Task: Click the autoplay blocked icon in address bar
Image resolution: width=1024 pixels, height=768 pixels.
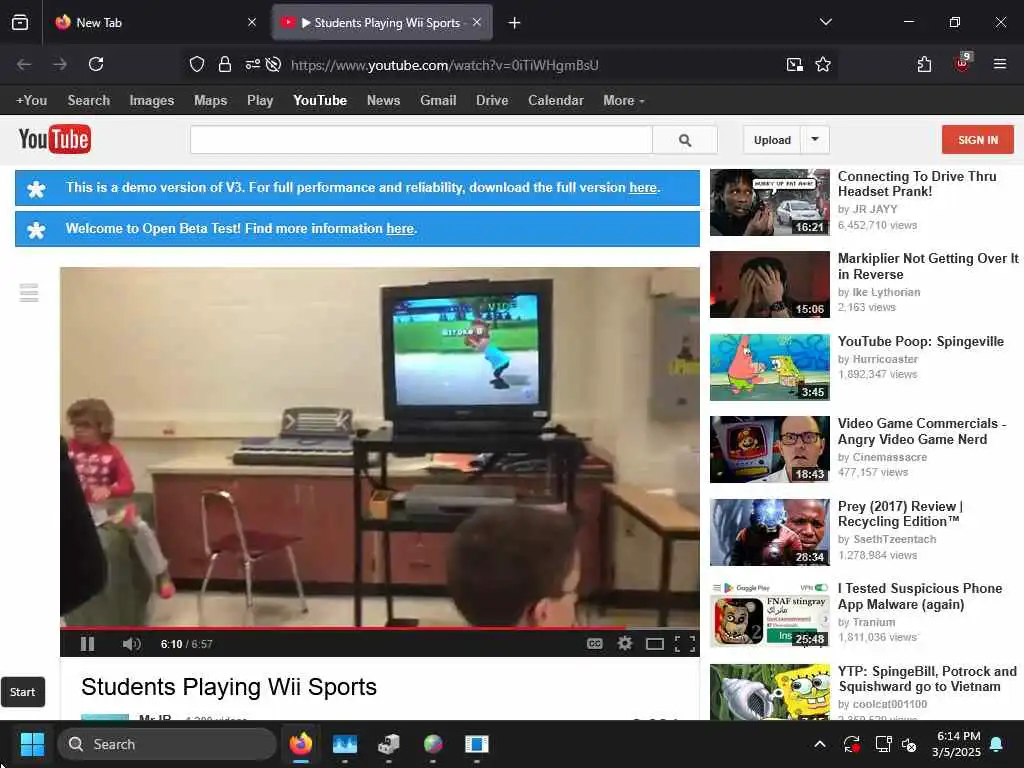Action: click(x=274, y=64)
